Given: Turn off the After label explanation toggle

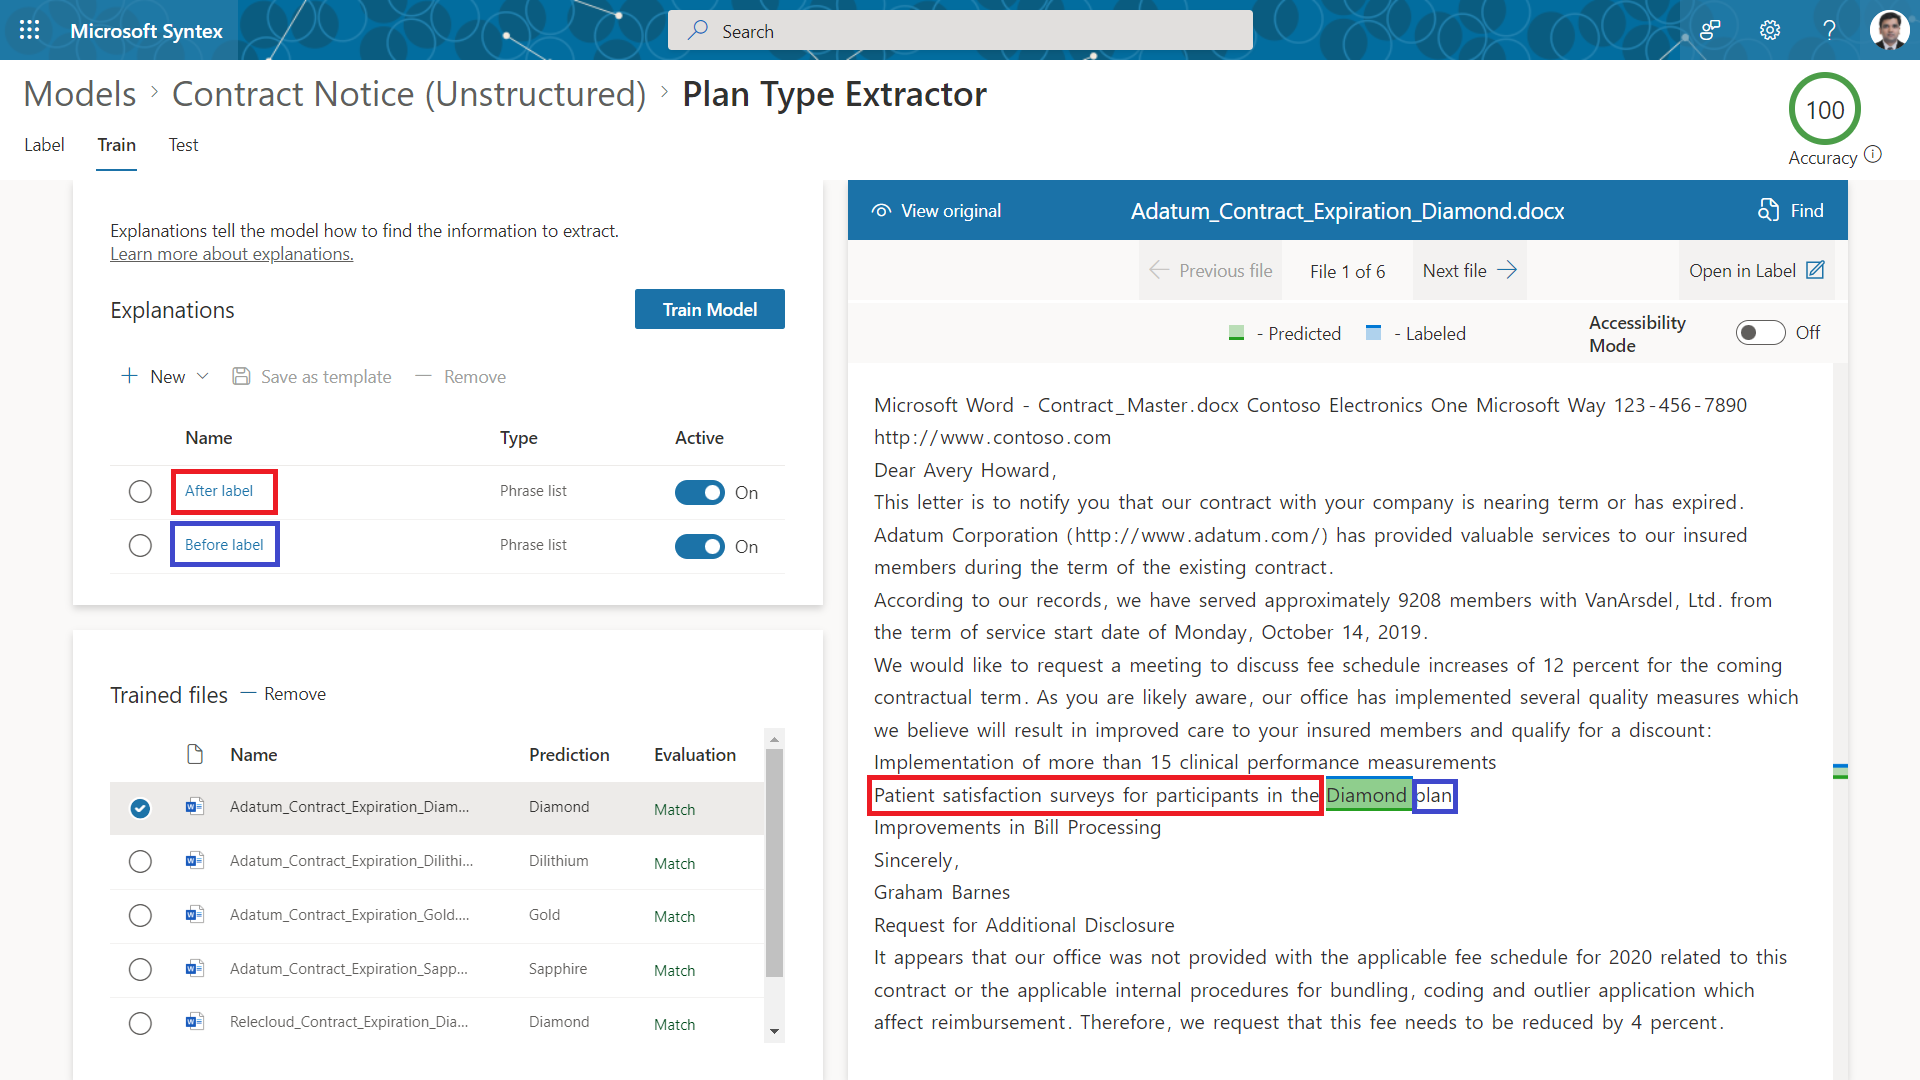Looking at the screenshot, I should click(x=699, y=492).
